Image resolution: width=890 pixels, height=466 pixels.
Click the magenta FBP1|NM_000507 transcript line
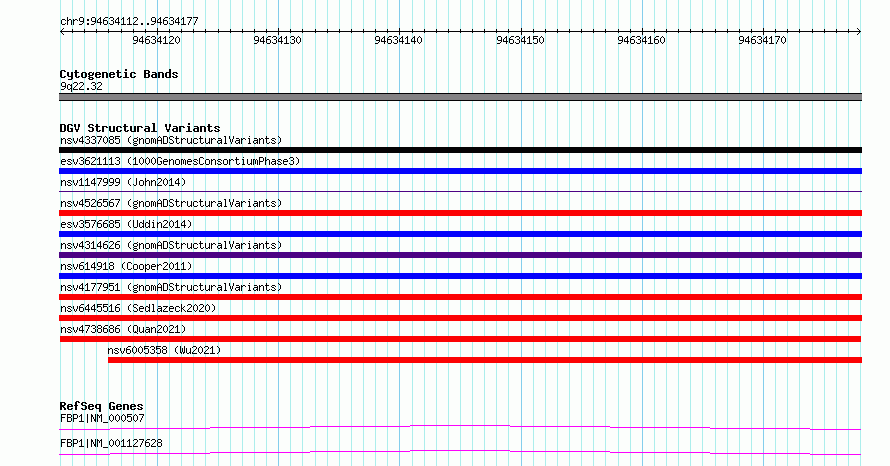coord(460,427)
